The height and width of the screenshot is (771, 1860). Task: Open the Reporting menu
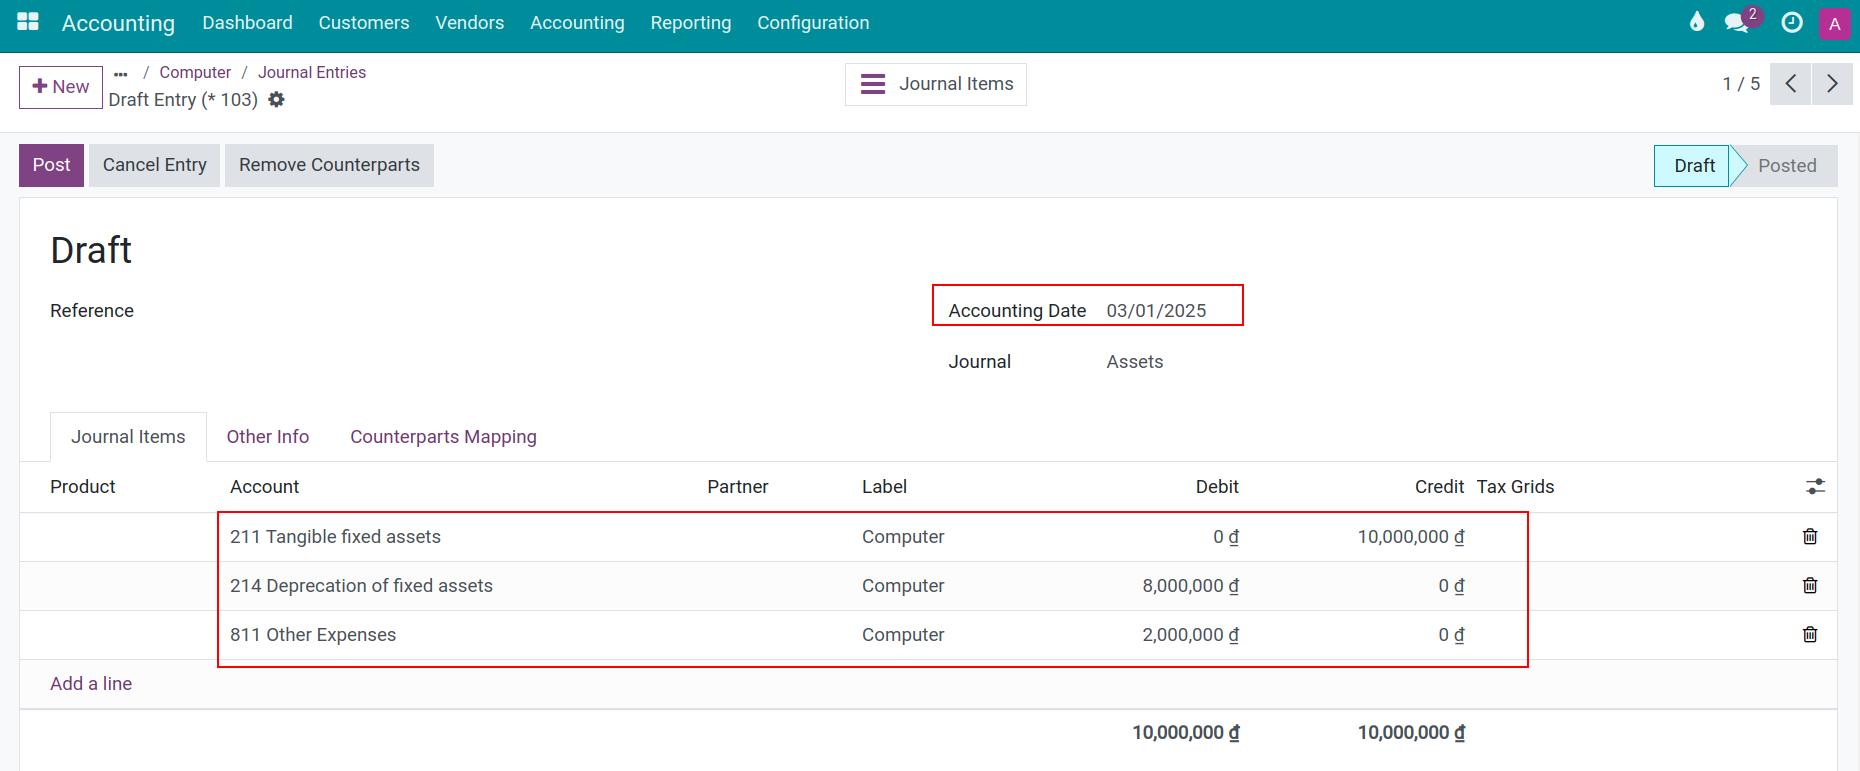coord(690,23)
